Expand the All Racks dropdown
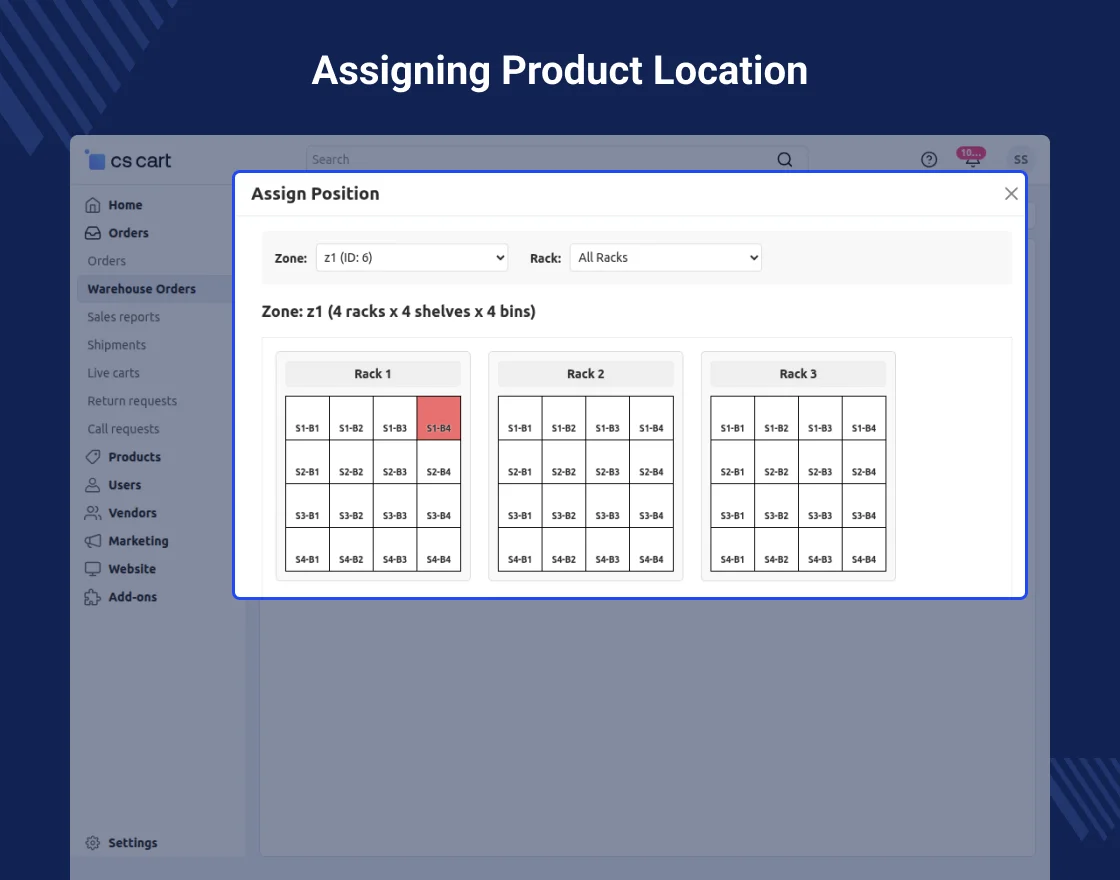Viewport: 1120px width, 880px height. (666, 258)
